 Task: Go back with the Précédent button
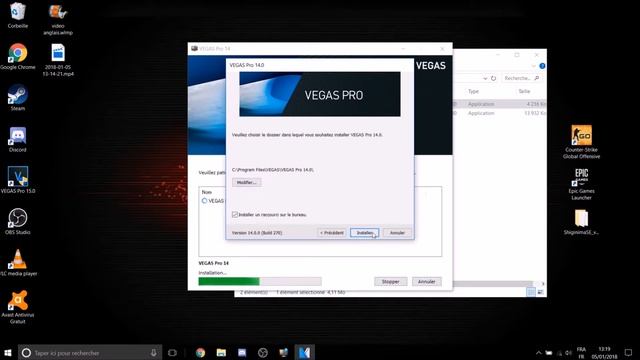pos(332,233)
